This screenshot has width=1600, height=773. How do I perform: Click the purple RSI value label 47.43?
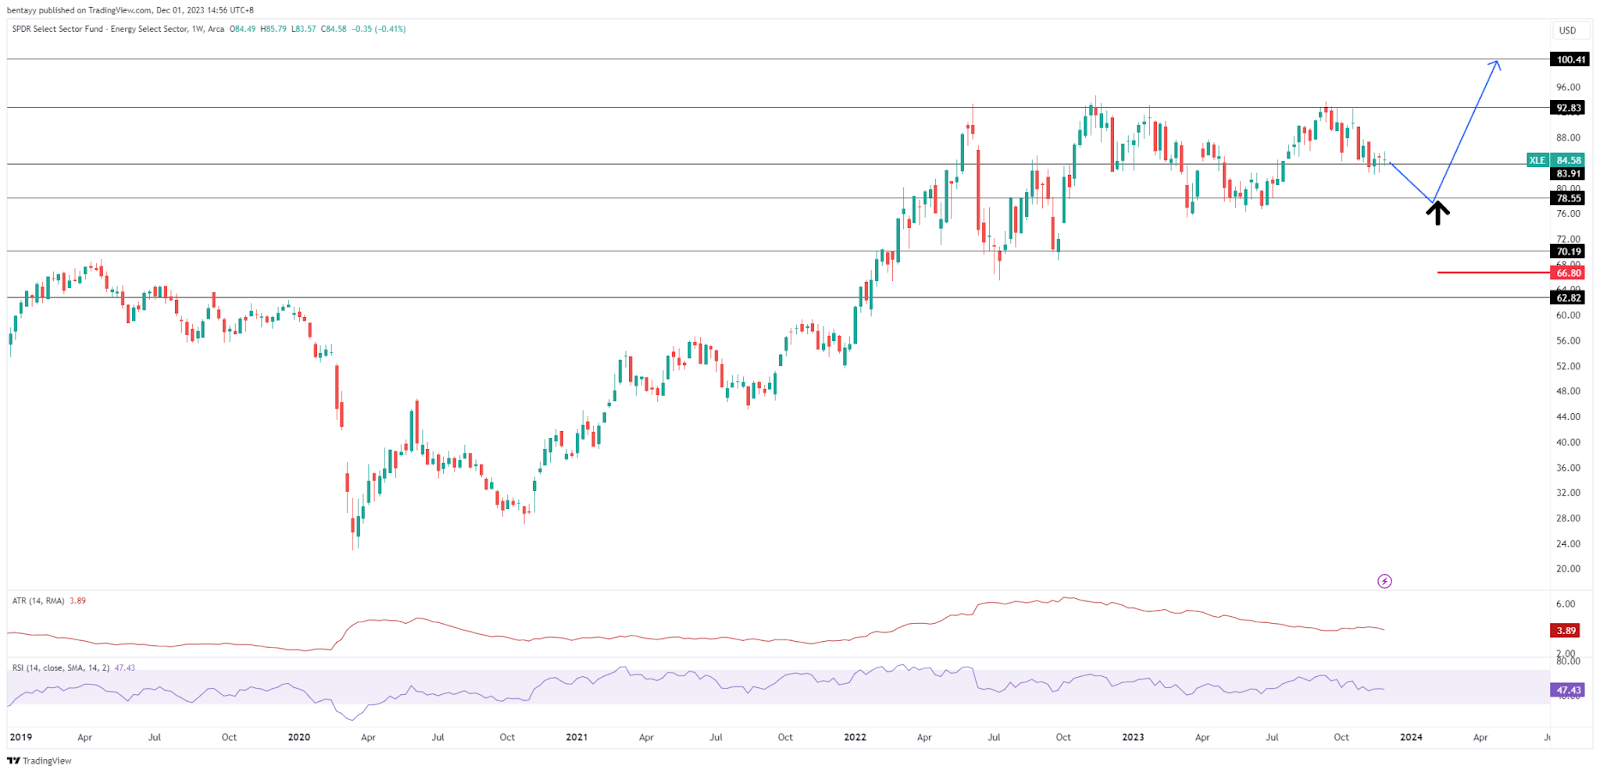coord(1567,690)
